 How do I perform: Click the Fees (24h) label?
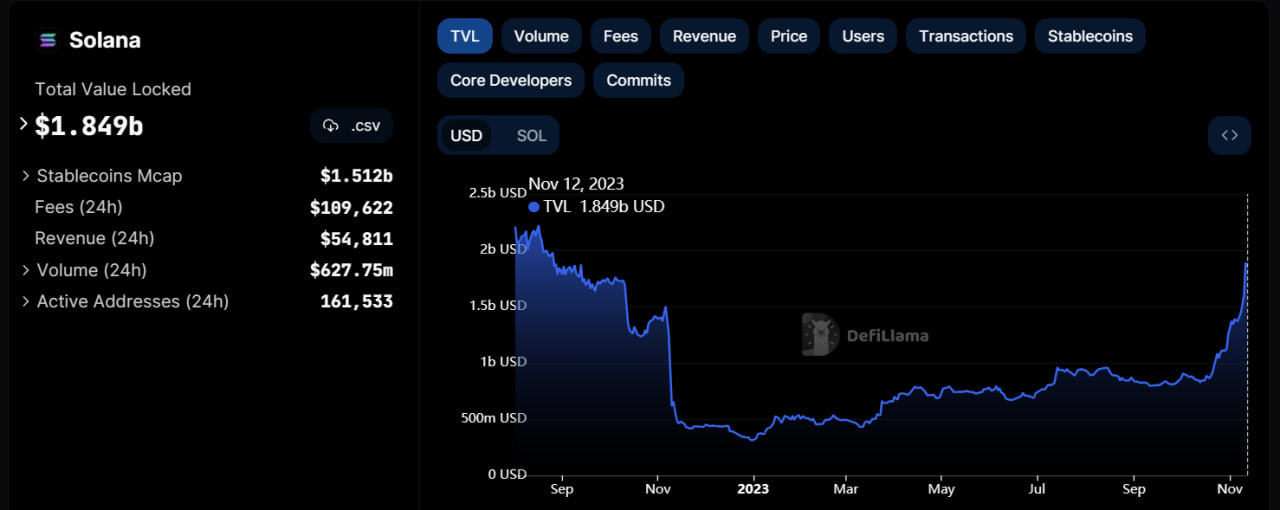(x=79, y=207)
